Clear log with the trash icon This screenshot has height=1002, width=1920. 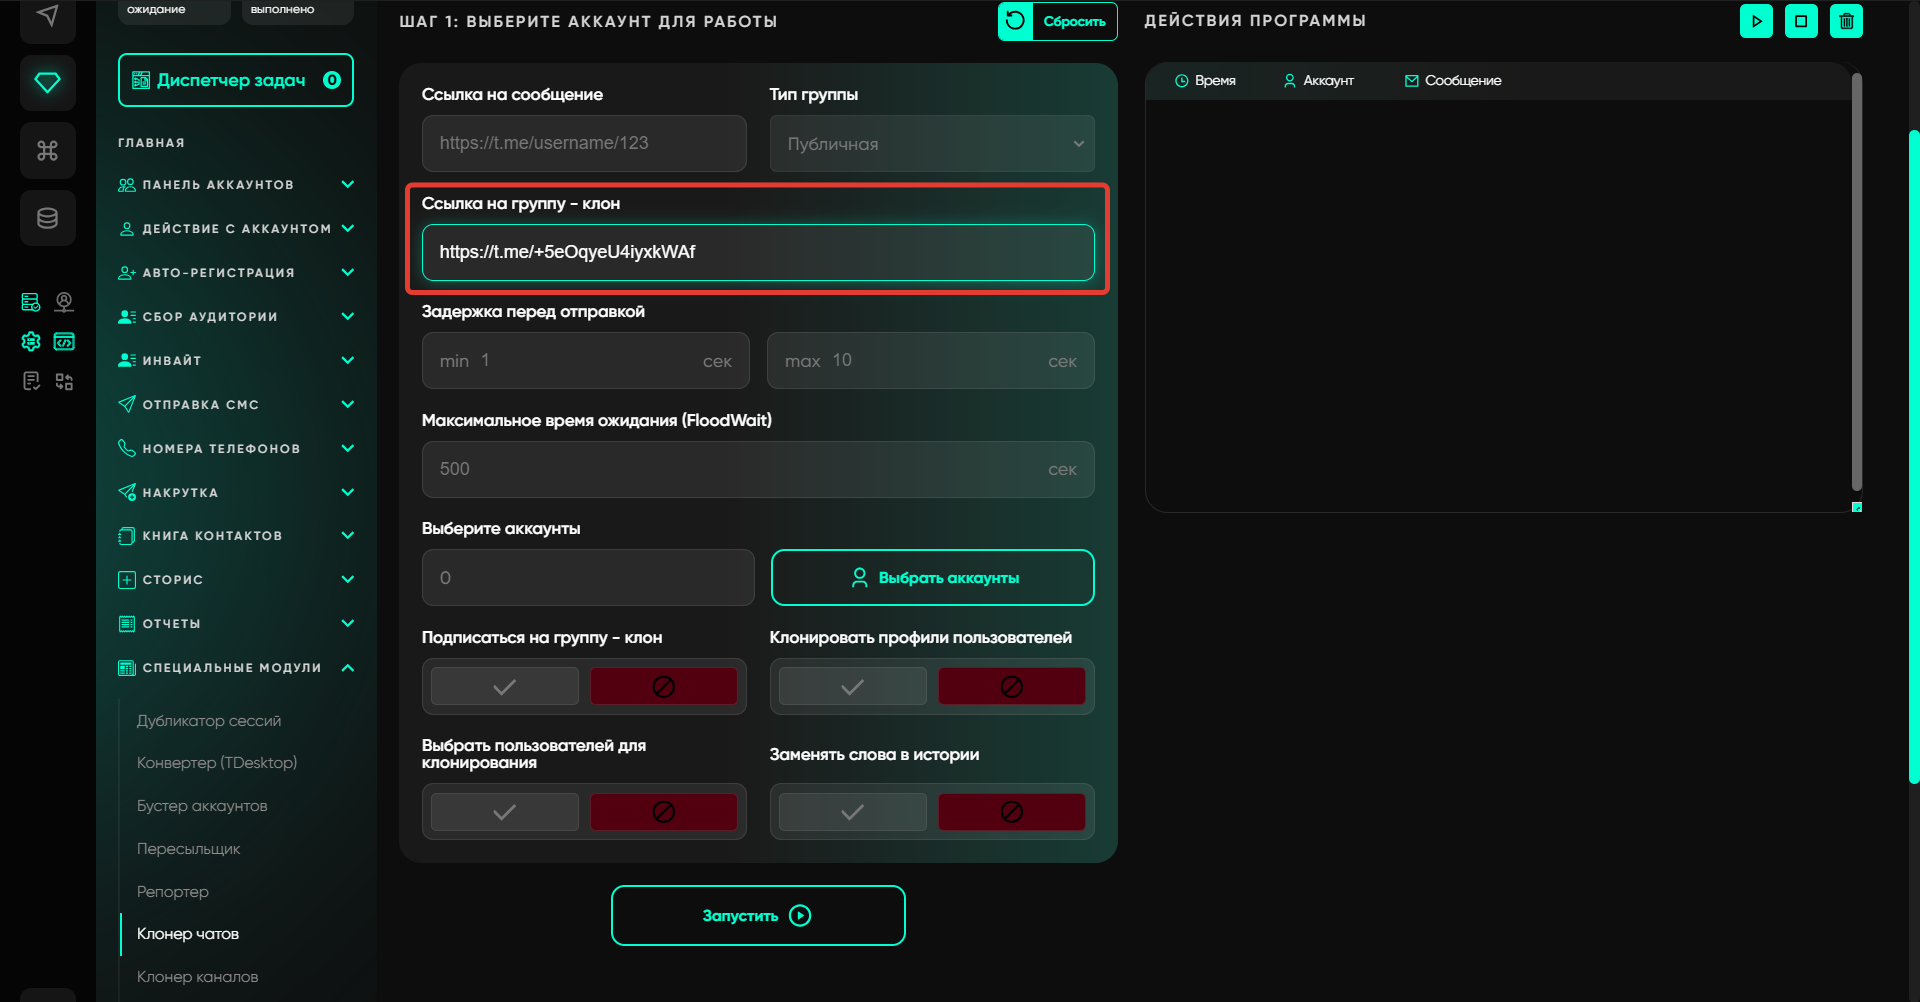1846,21
